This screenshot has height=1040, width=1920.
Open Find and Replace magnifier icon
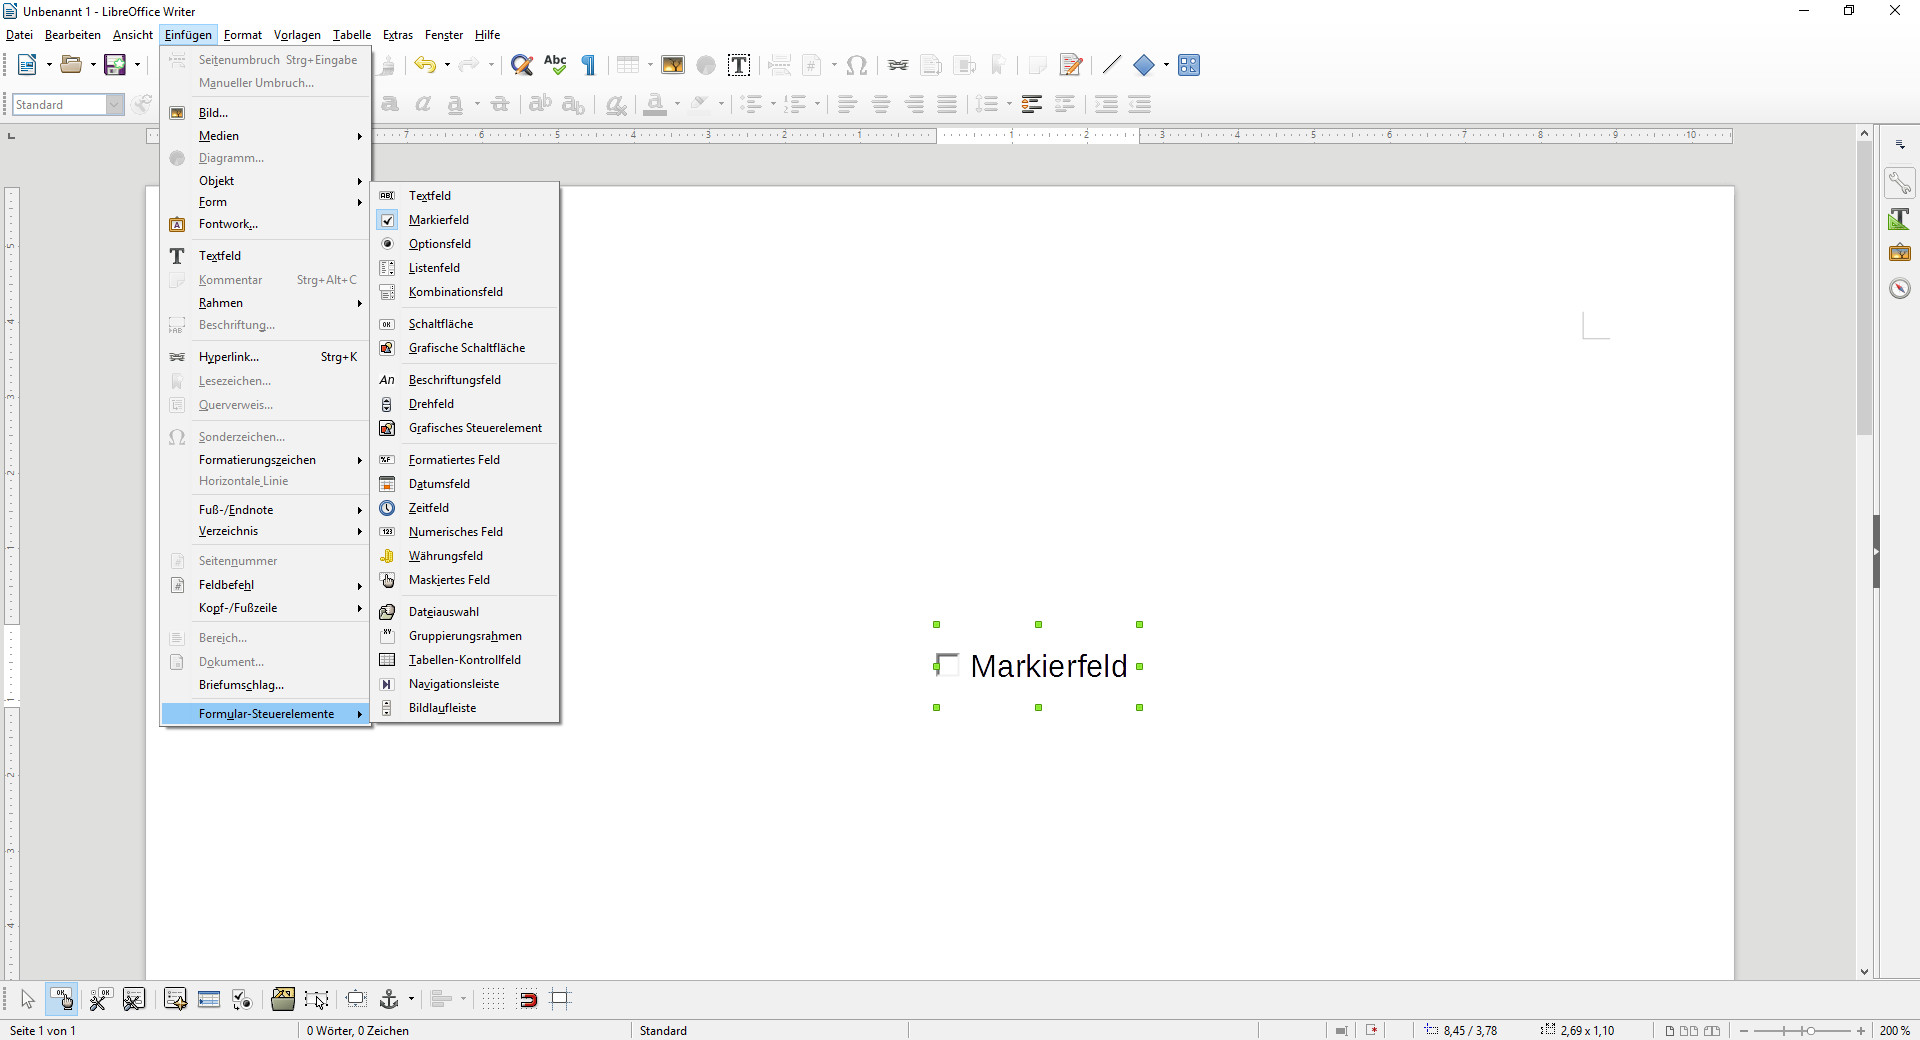521,65
